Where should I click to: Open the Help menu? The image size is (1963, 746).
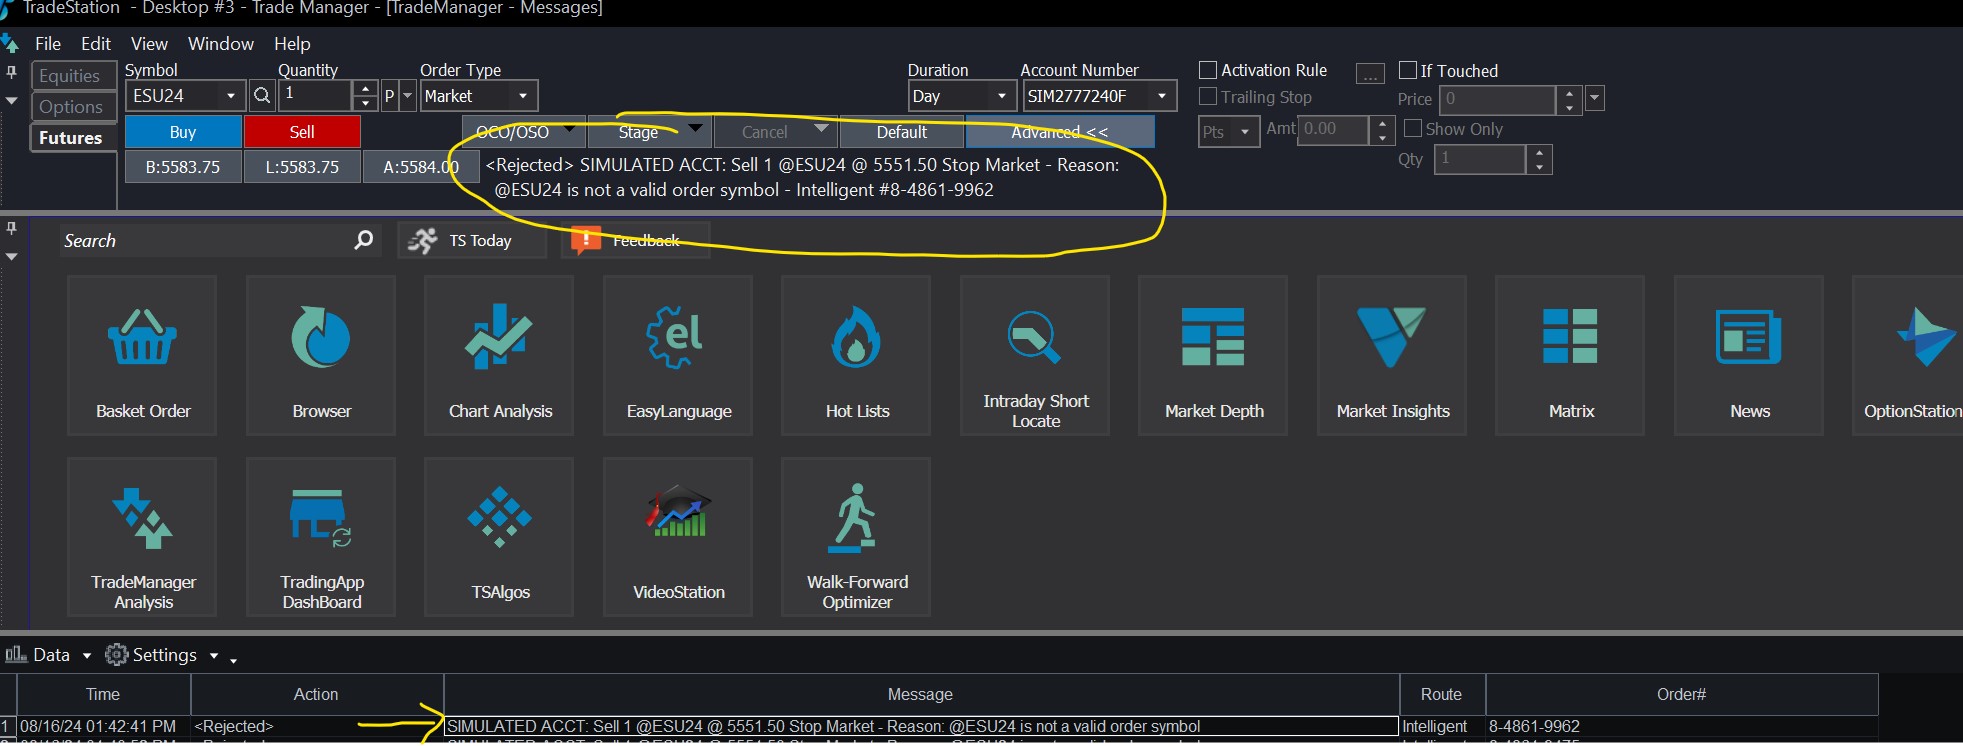[x=292, y=44]
